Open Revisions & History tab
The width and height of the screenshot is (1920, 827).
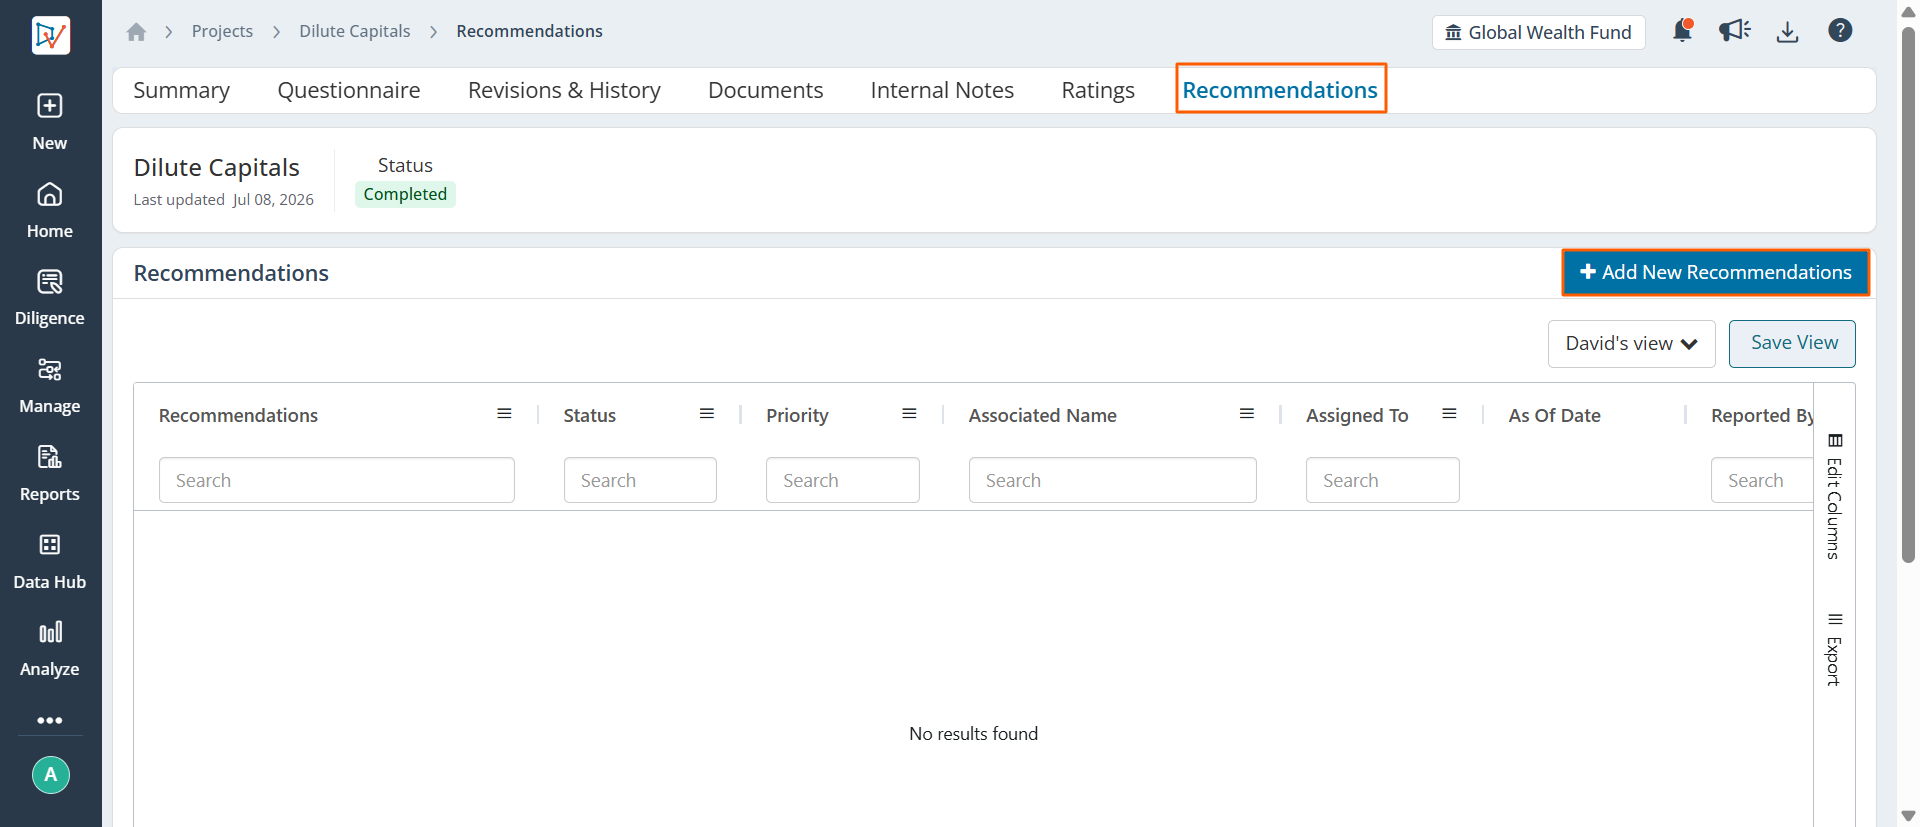tap(564, 90)
